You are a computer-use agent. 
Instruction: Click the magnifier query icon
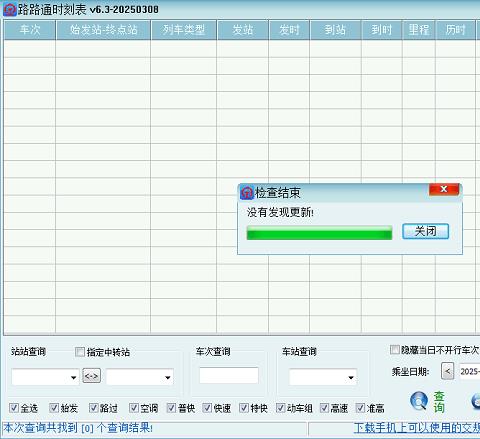coord(419,401)
